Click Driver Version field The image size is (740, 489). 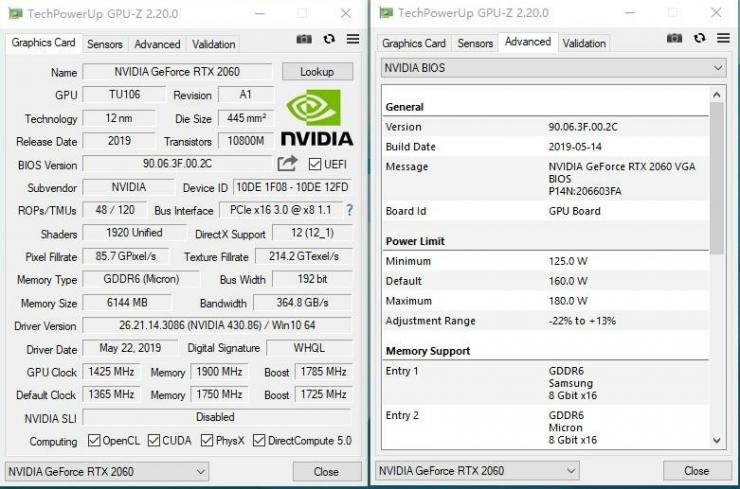pos(217,325)
